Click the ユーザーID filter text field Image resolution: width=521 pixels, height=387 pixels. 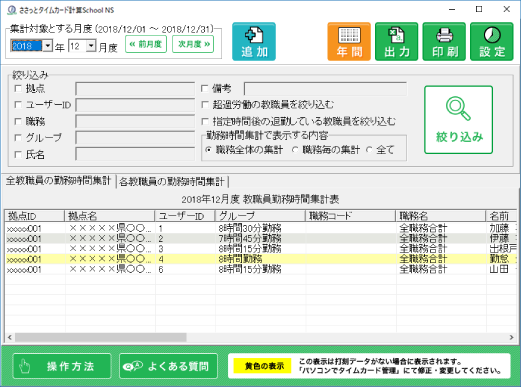(135, 105)
